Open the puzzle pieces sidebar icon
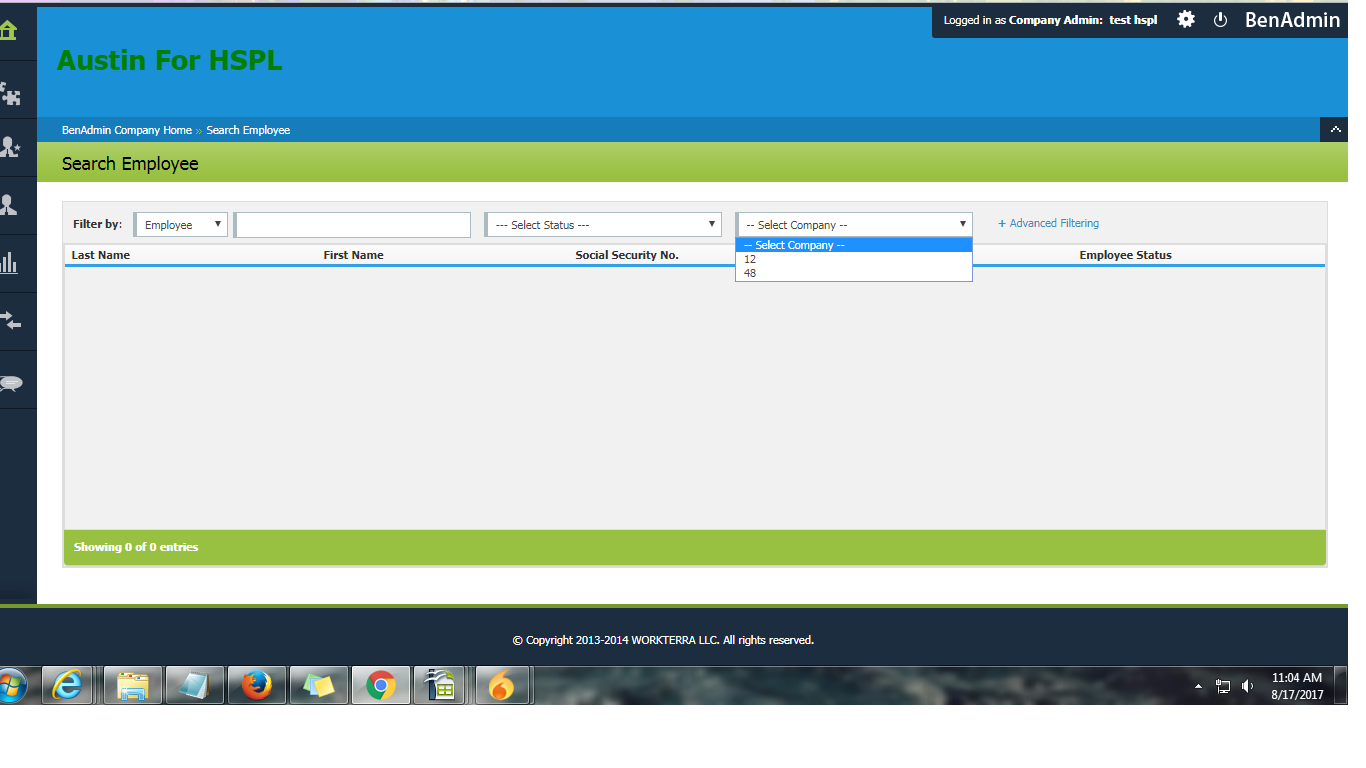 click(x=10, y=94)
